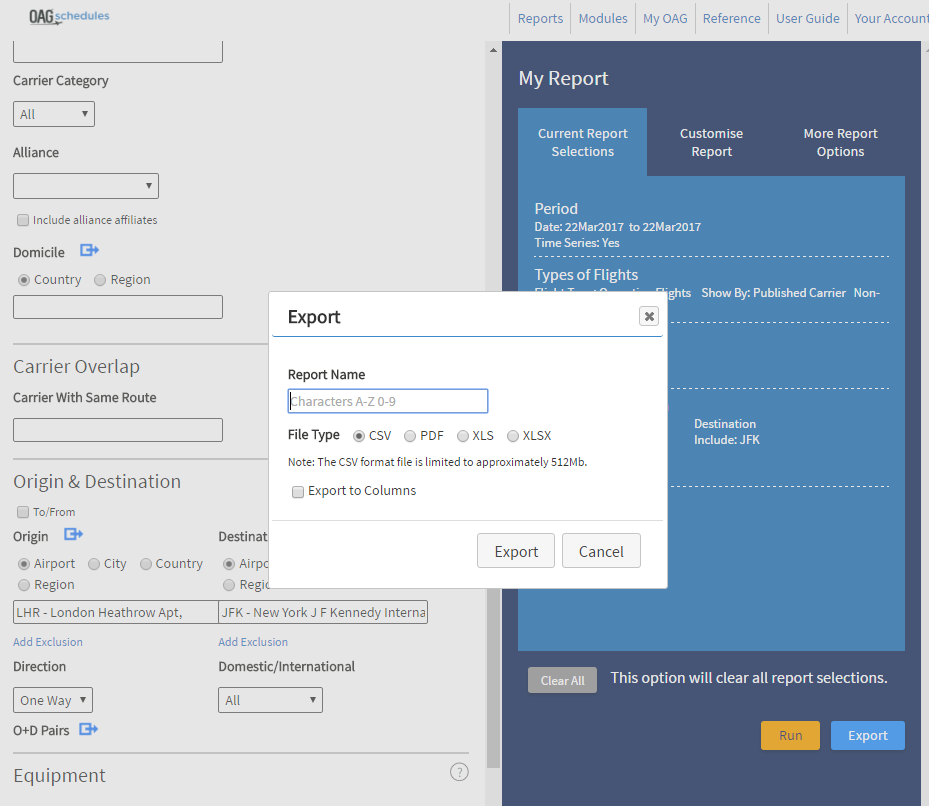This screenshot has height=806, width=929.
Task: Focus the Report Name input field
Action: tap(388, 401)
